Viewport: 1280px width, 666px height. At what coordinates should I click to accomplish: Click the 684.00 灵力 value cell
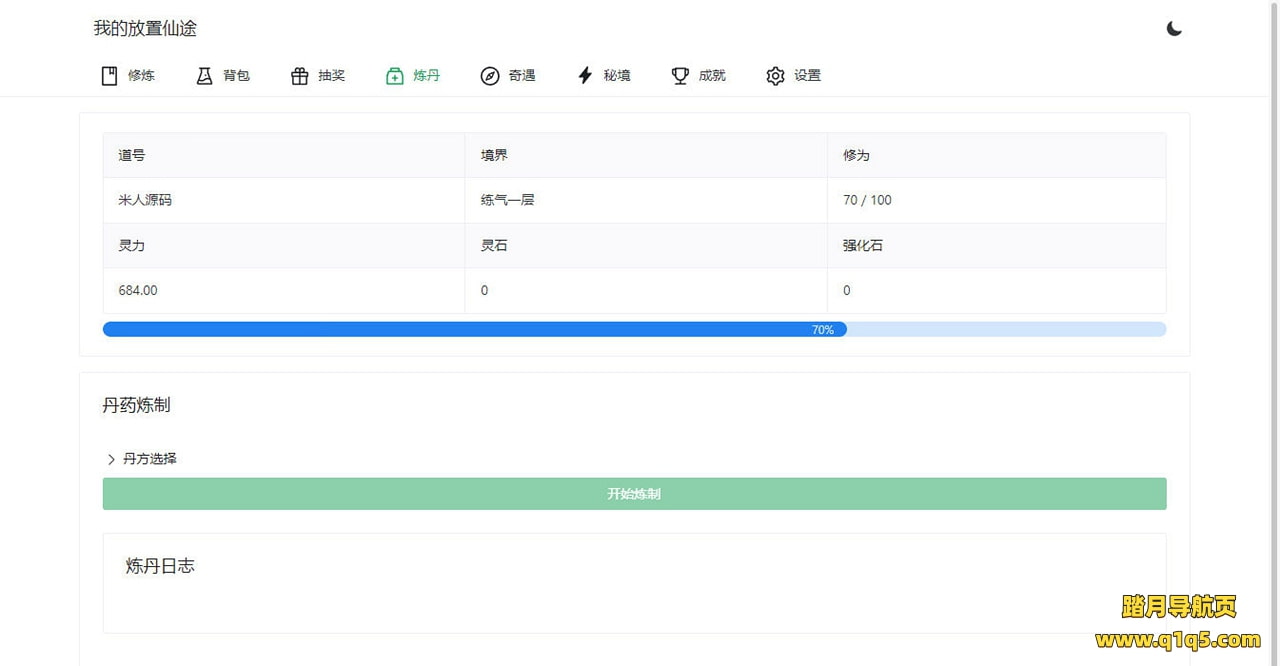(138, 290)
